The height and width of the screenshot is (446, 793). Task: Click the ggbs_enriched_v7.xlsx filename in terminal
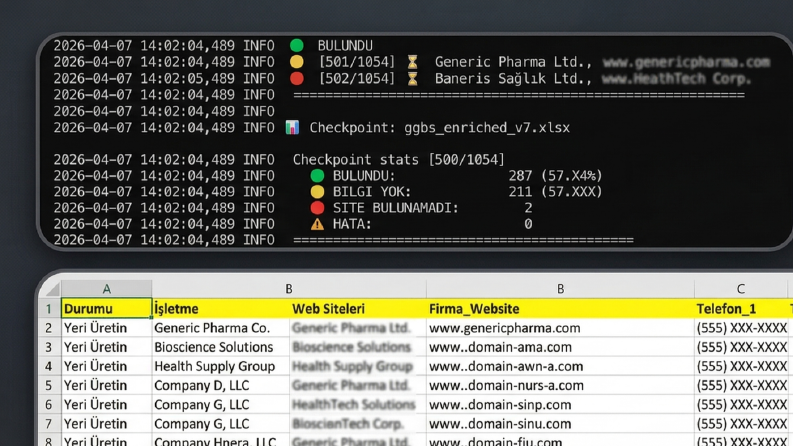click(x=487, y=127)
